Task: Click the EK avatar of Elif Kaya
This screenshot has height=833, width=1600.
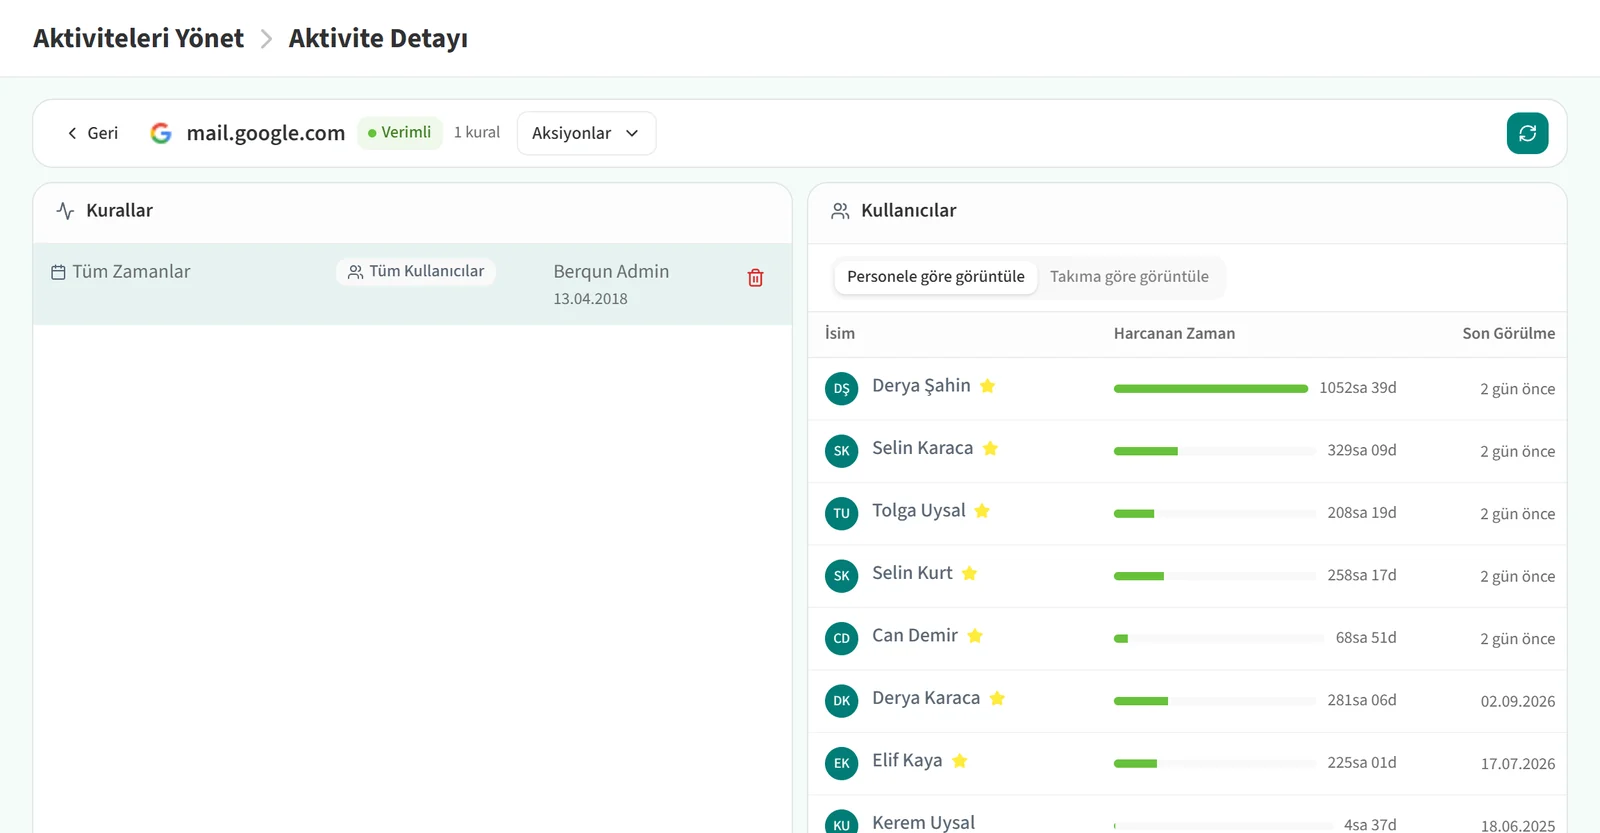Action: click(842, 763)
